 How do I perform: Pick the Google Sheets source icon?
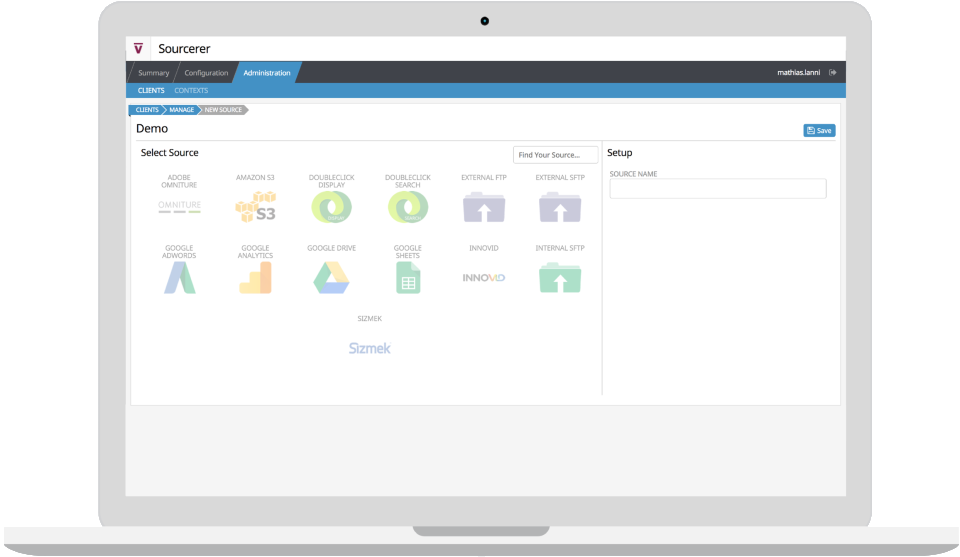point(408,278)
